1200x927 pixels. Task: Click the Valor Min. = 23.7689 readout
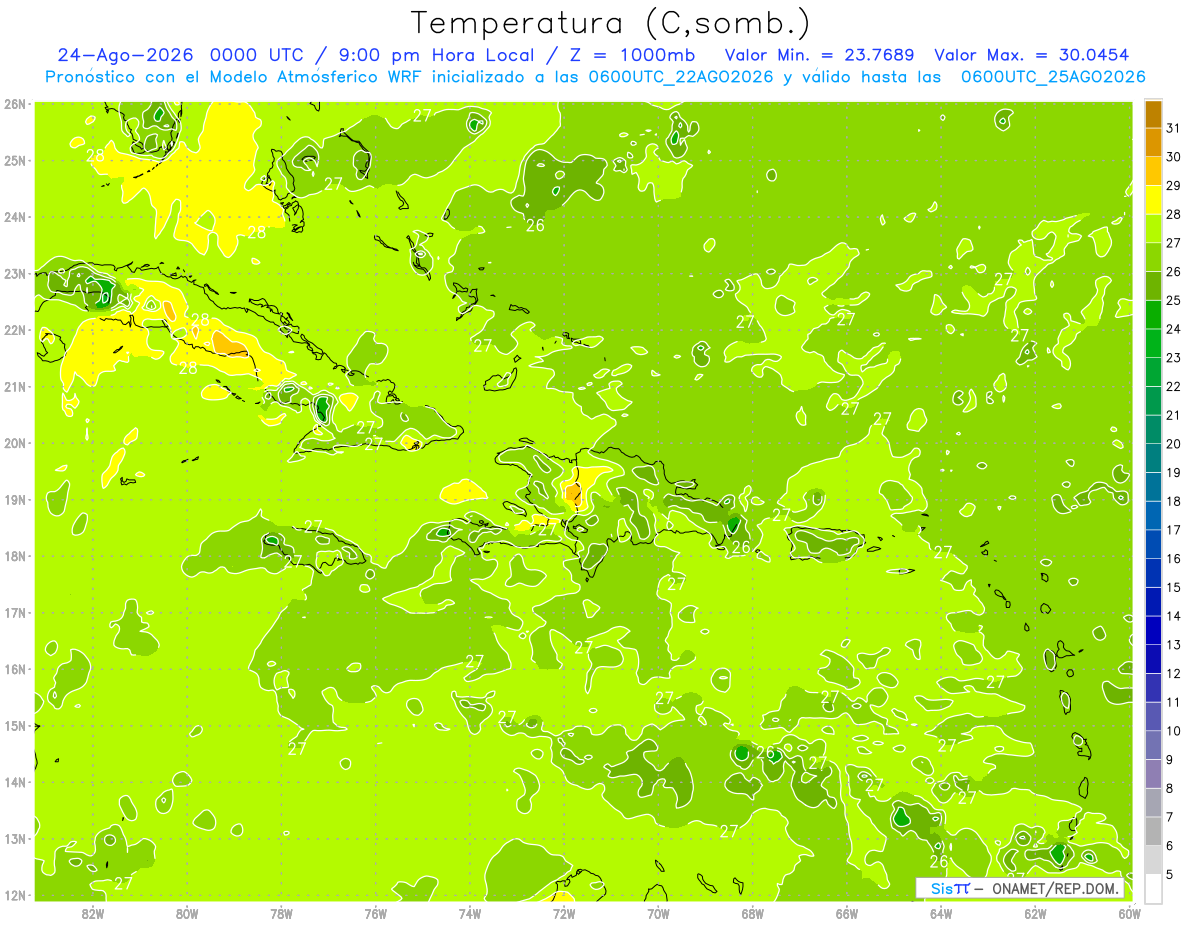coord(820,55)
